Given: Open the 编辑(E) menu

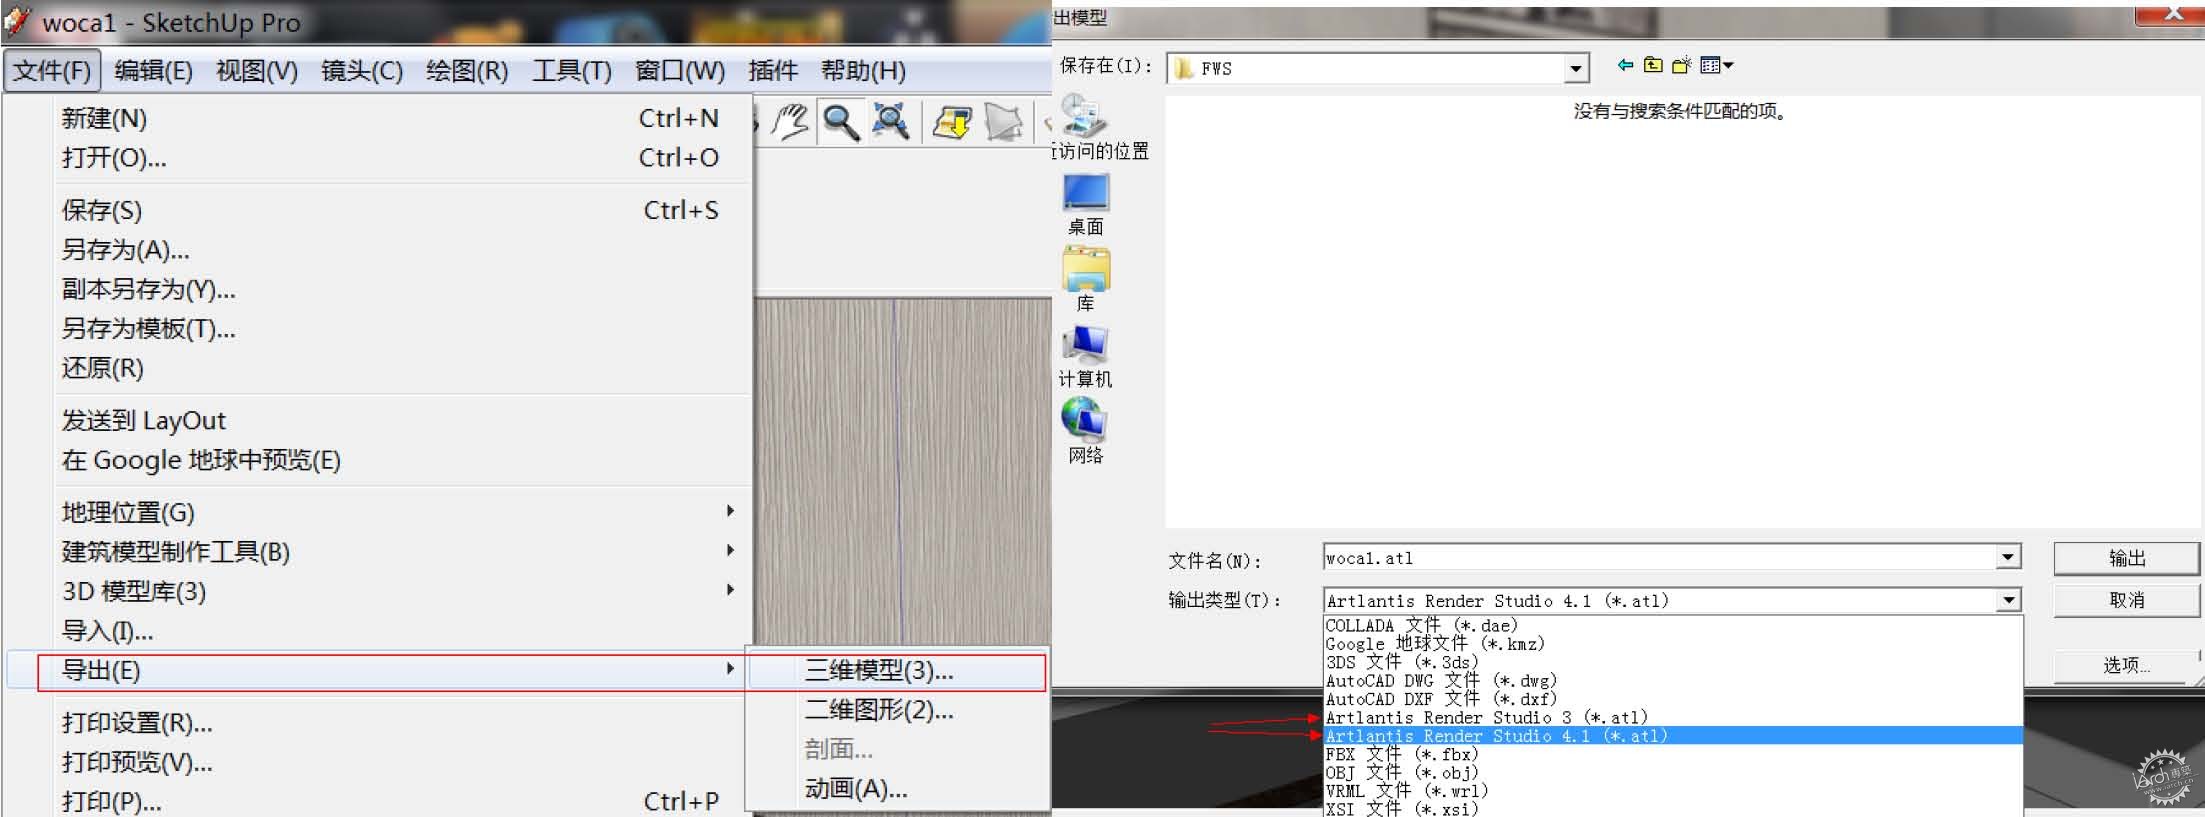Looking at the screenshot, I should tap(153, 71).
